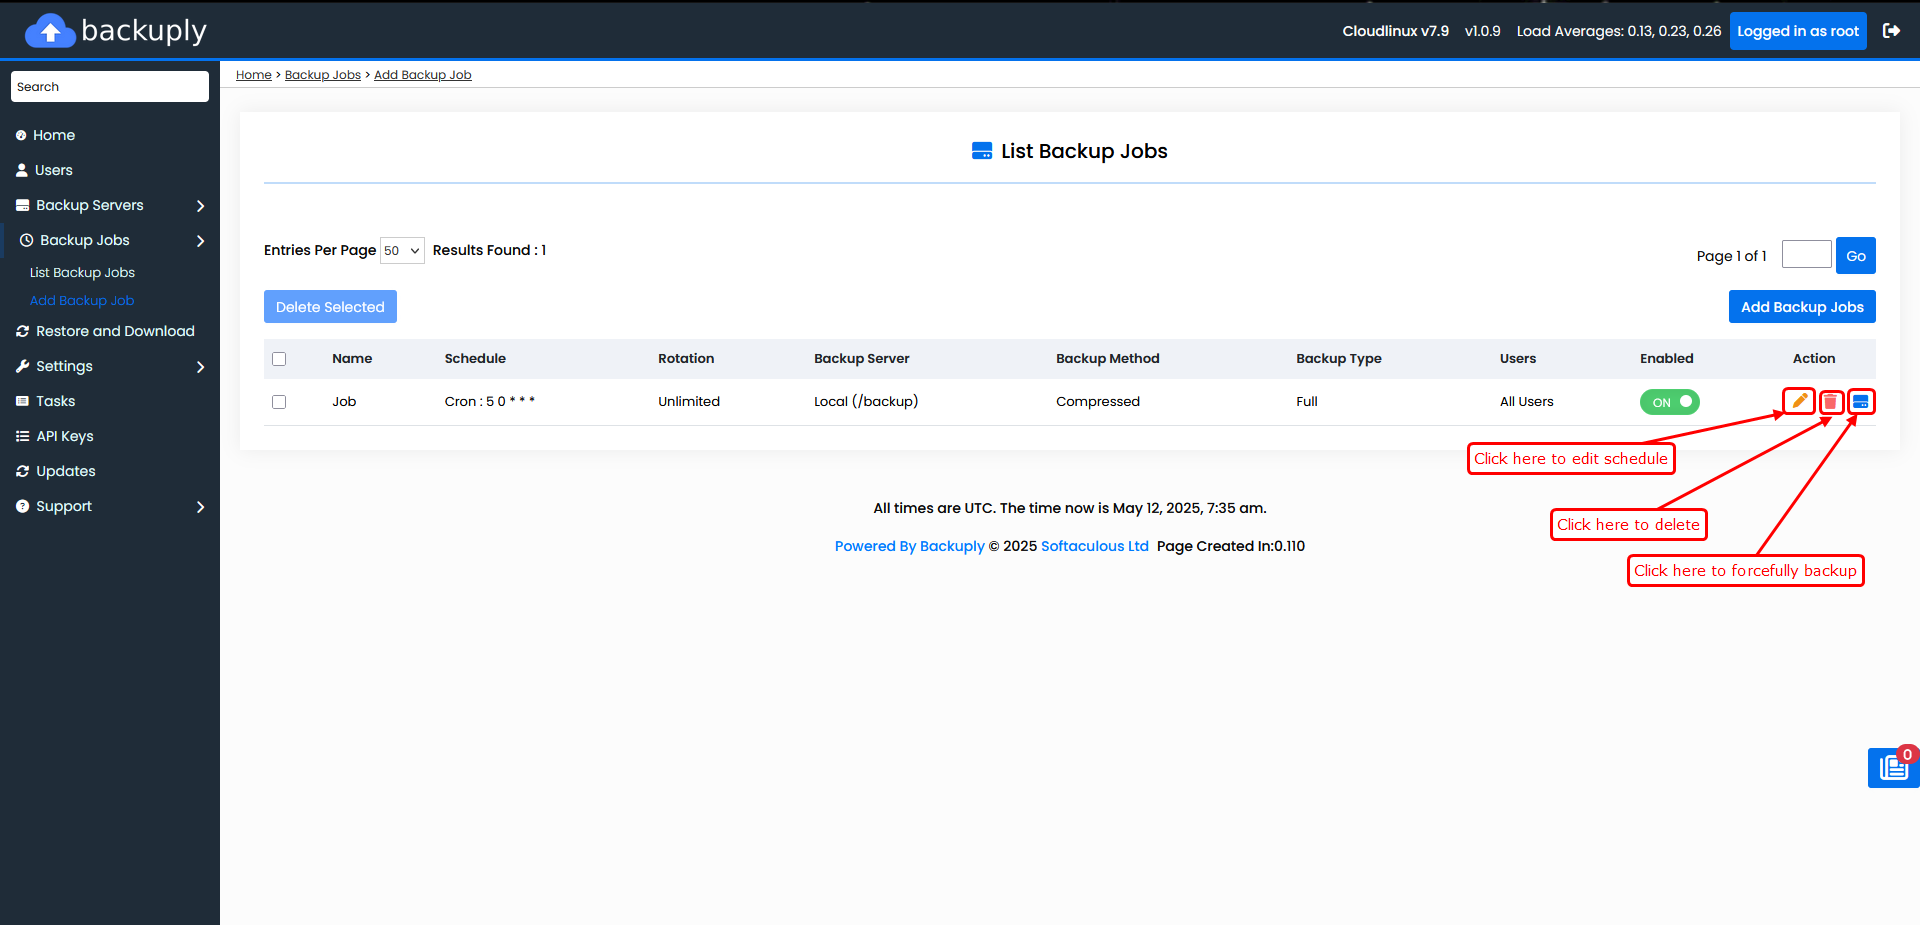Open Entries Per Page dropdown
Screen dimensions: 1920x925
(402, 250)
